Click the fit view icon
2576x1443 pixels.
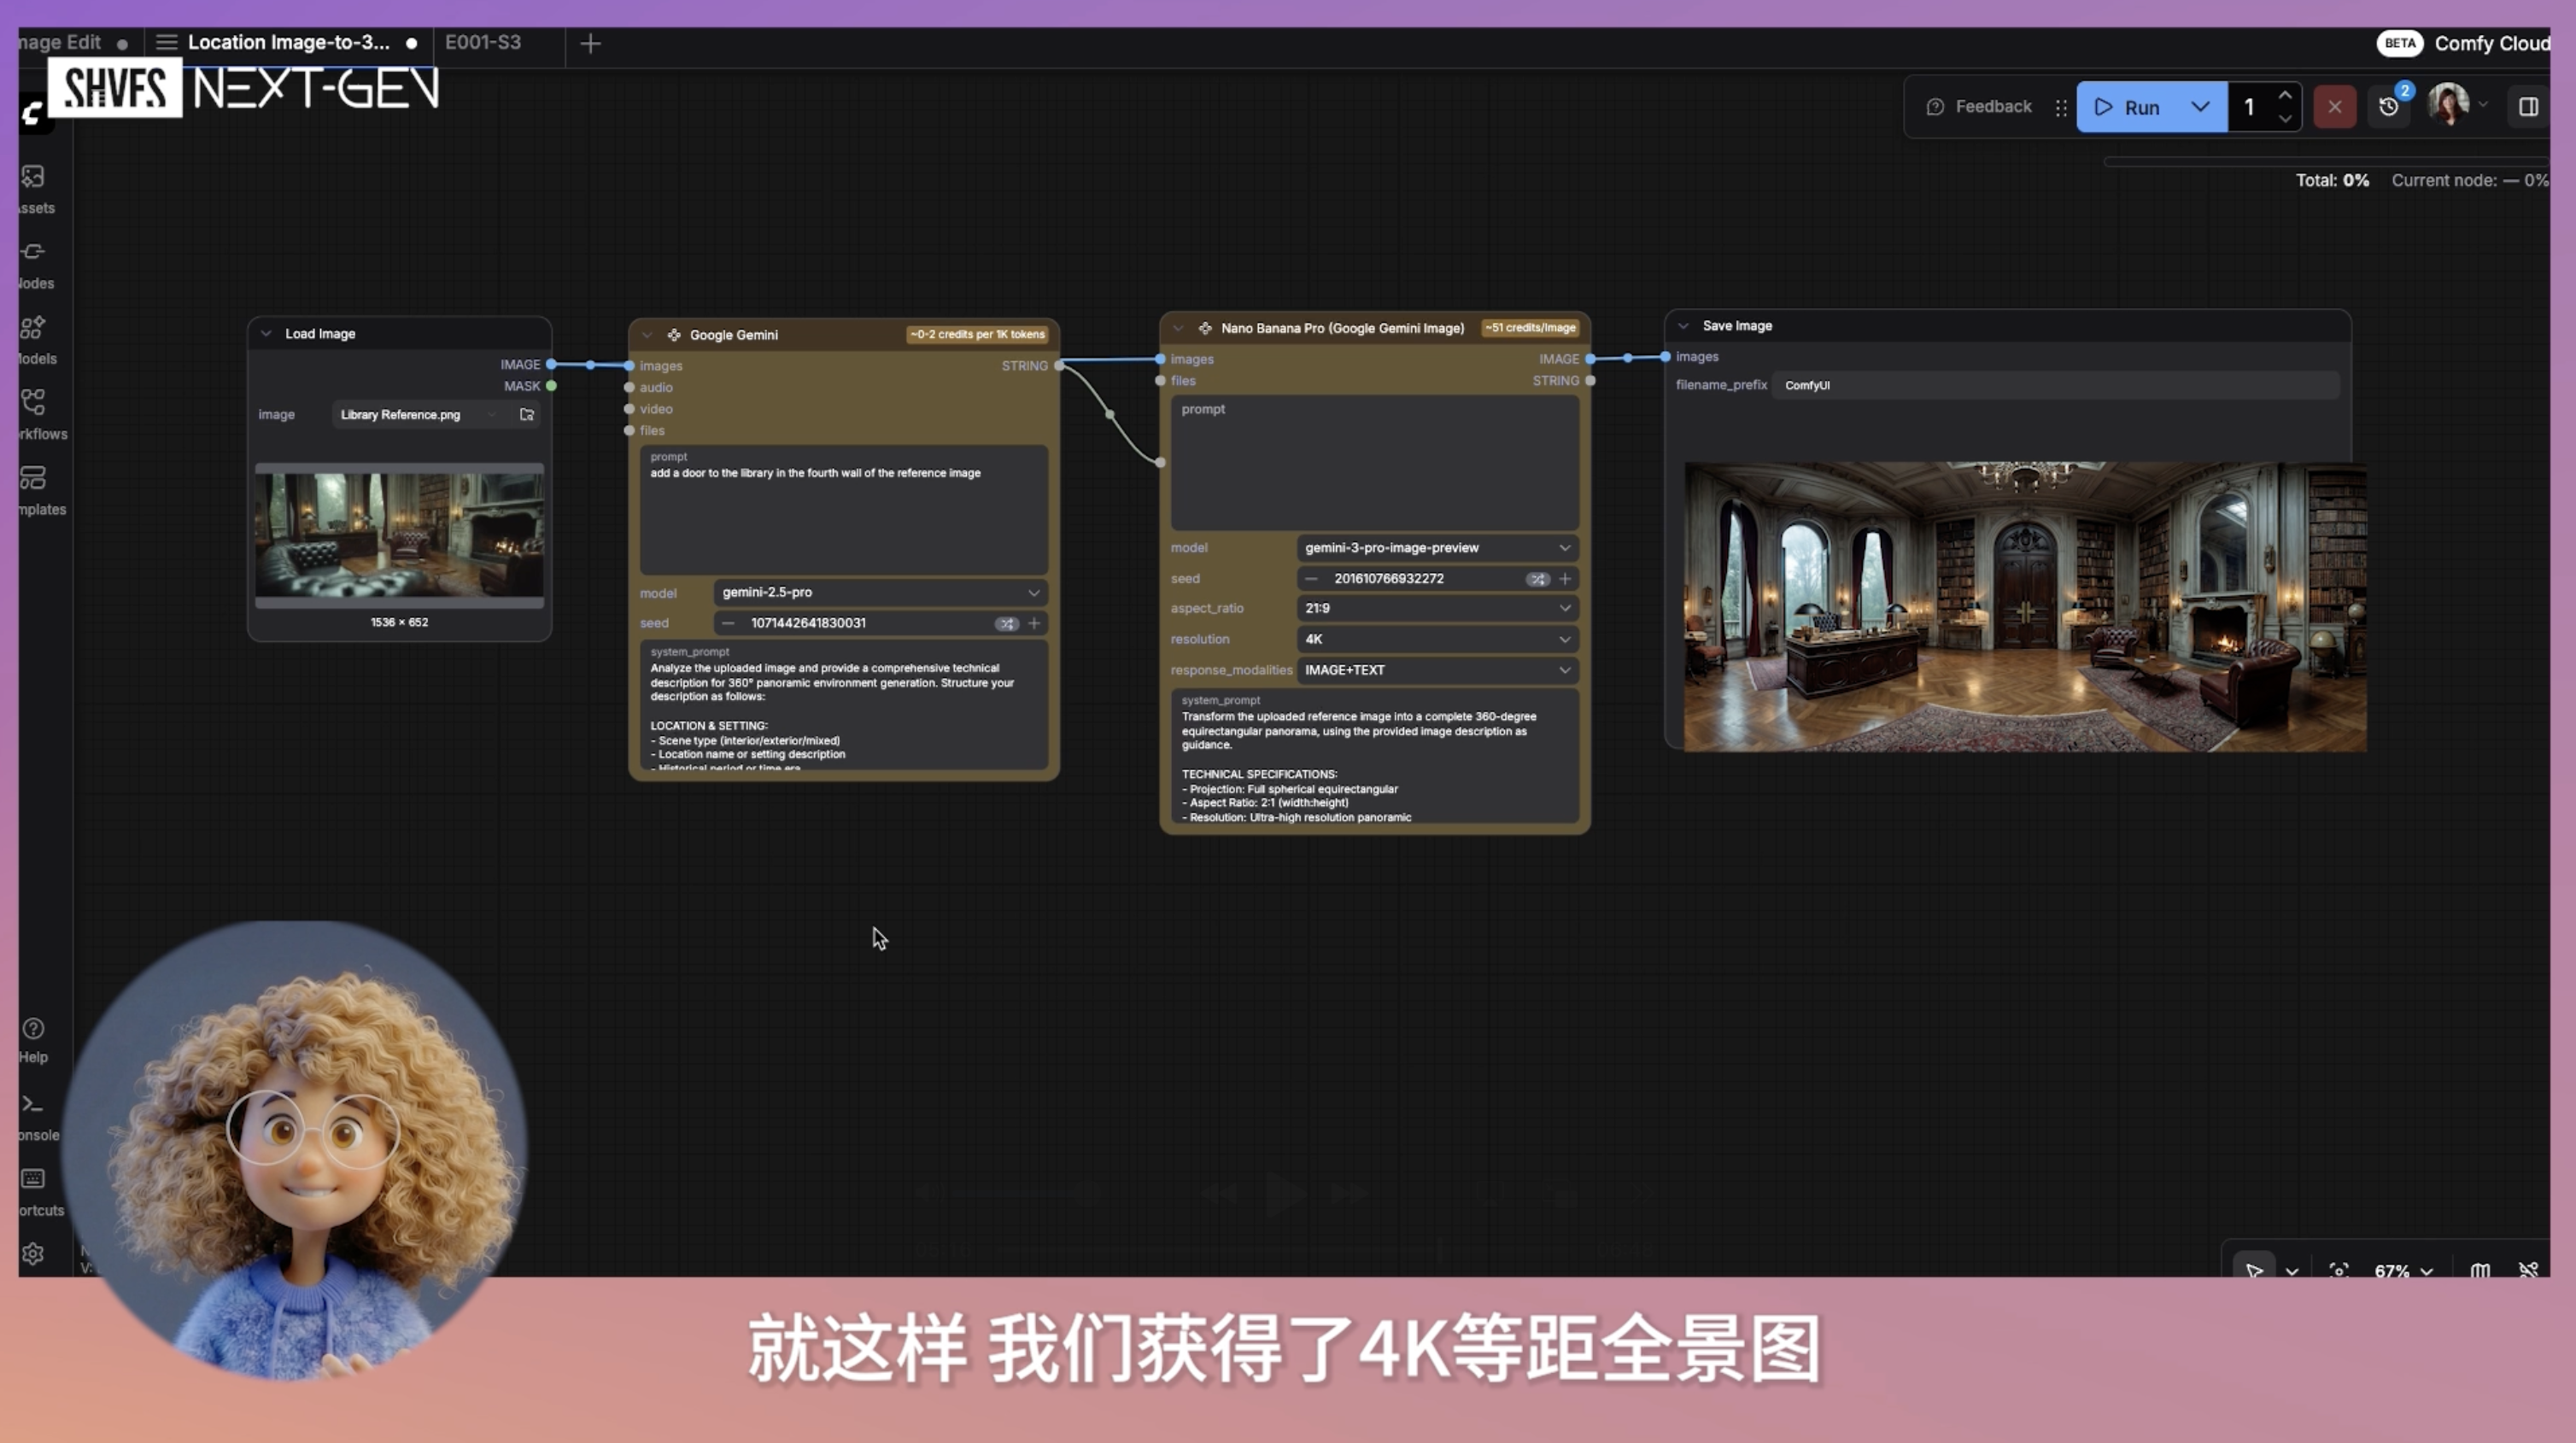click(2338, 1270)
